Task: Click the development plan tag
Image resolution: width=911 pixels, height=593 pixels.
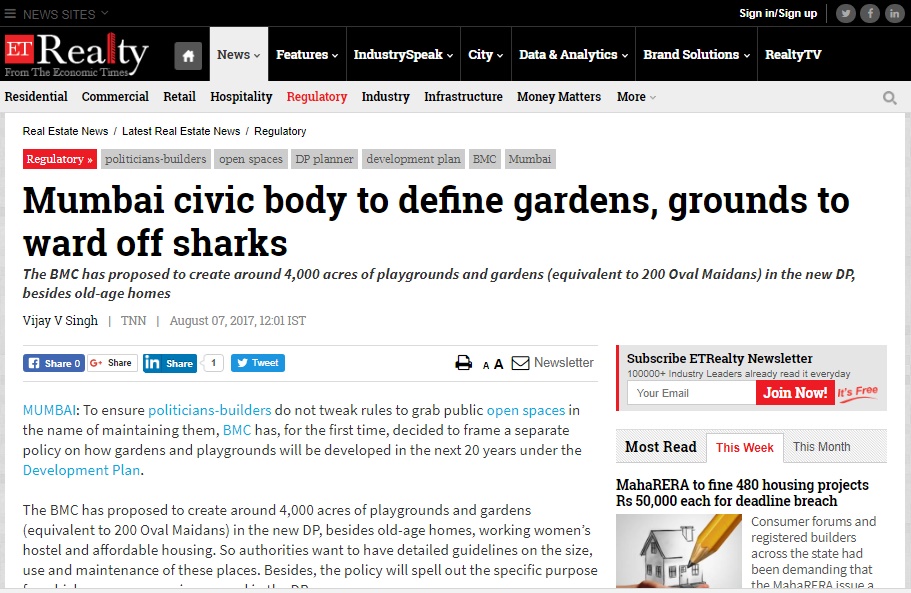Action: (414, 159)
